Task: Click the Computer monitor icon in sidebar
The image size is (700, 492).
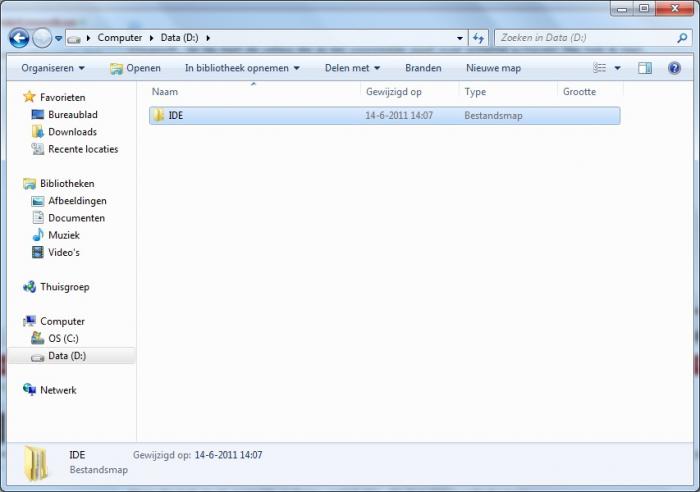Action: click(x=29, y=321)
